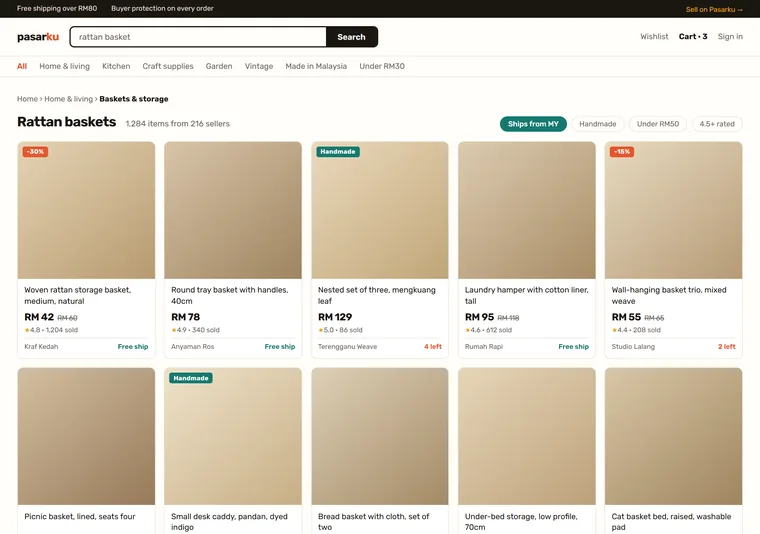
Task: Visit seller Kraf Kedah
Action: (41, 347)
